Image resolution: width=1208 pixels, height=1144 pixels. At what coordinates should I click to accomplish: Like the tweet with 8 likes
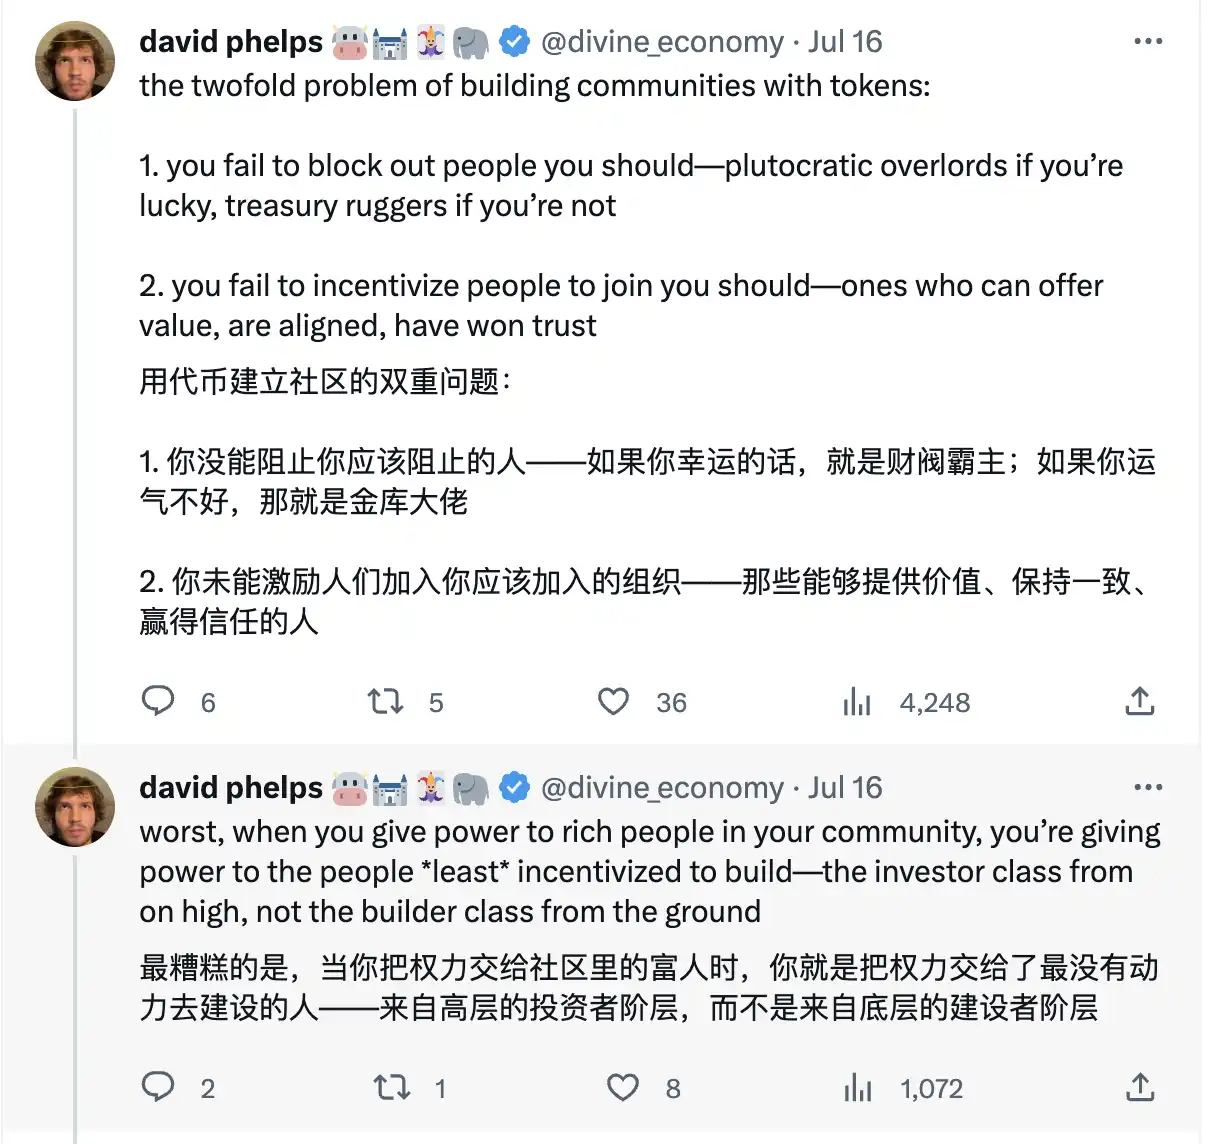(x=623, y=1087)
